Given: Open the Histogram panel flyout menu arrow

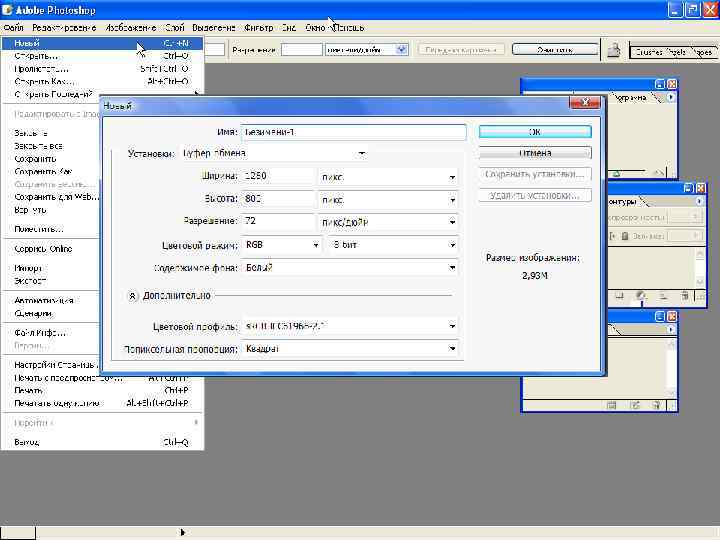Looking at the screenshot, I should (x=671, y=97).
